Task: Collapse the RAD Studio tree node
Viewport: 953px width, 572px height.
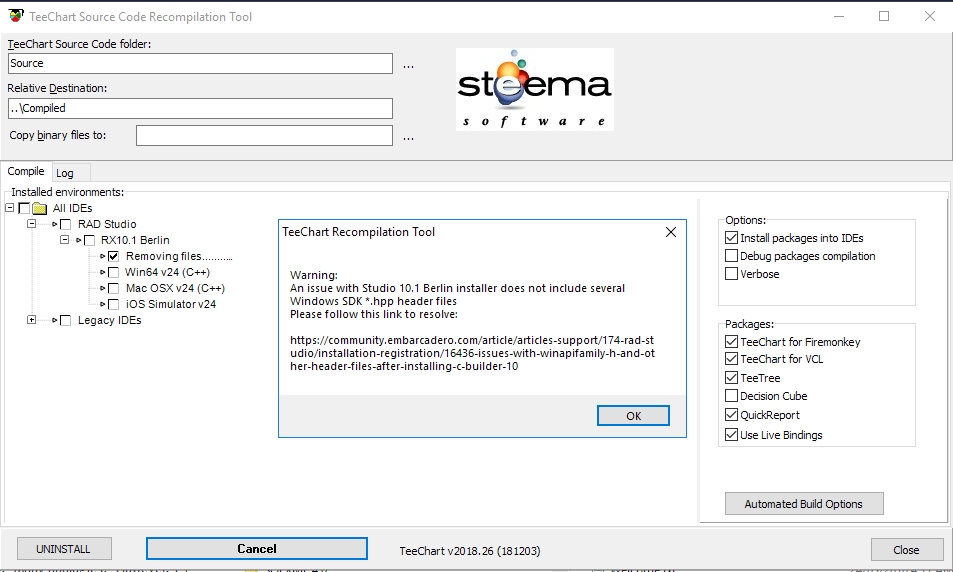Action: (x=32, y=224)
